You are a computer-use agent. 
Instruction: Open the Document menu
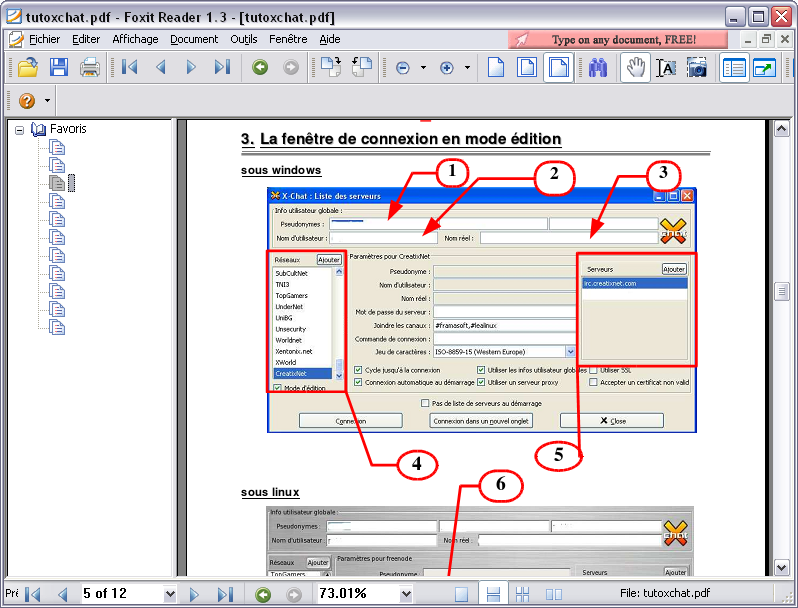pos(194,39)
